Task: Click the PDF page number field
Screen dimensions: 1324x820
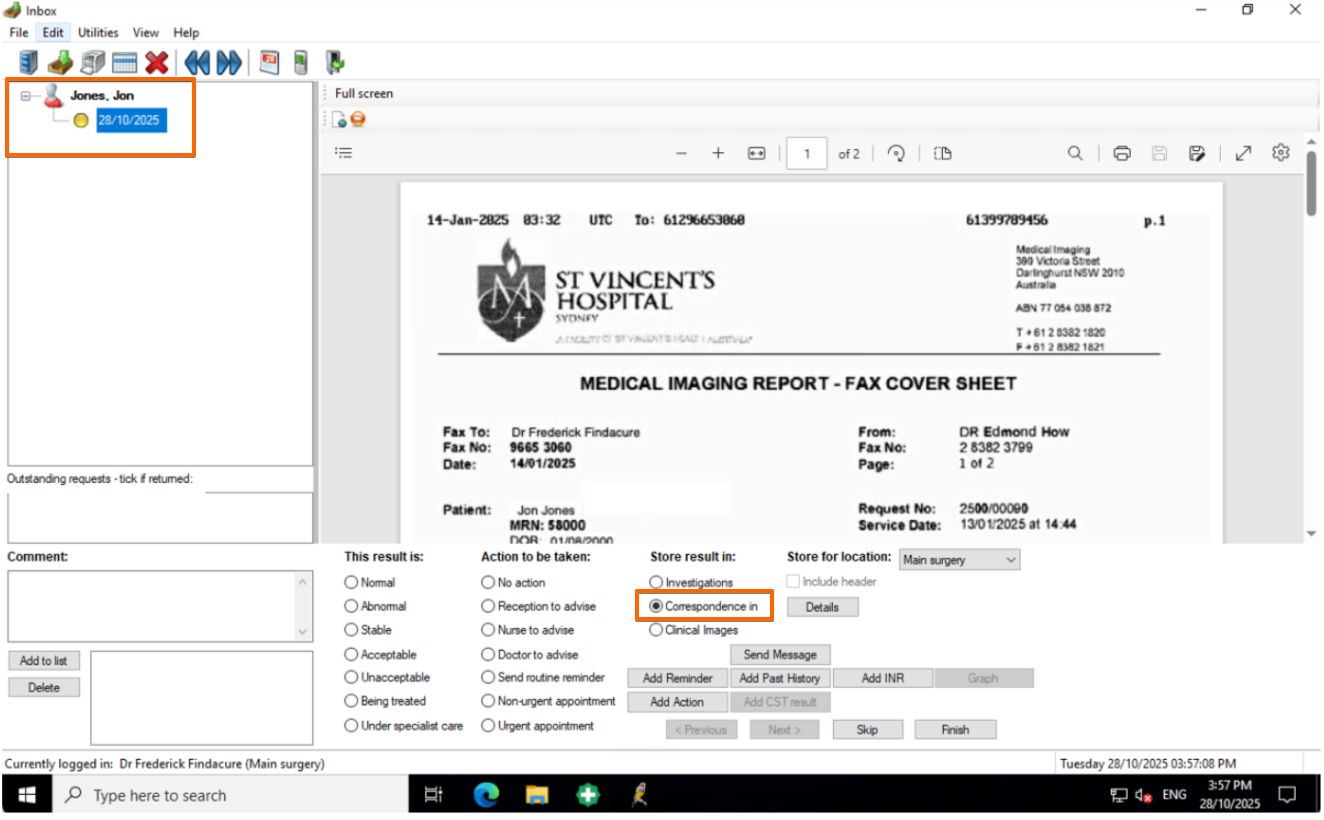Action: [807, 154]
